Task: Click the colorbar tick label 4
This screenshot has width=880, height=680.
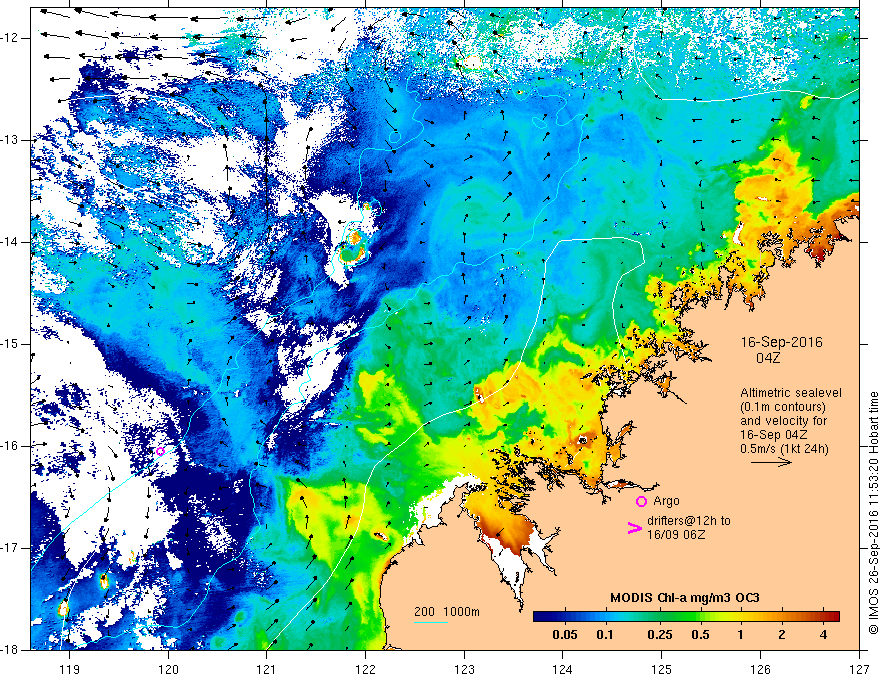Action: (823, 635)
